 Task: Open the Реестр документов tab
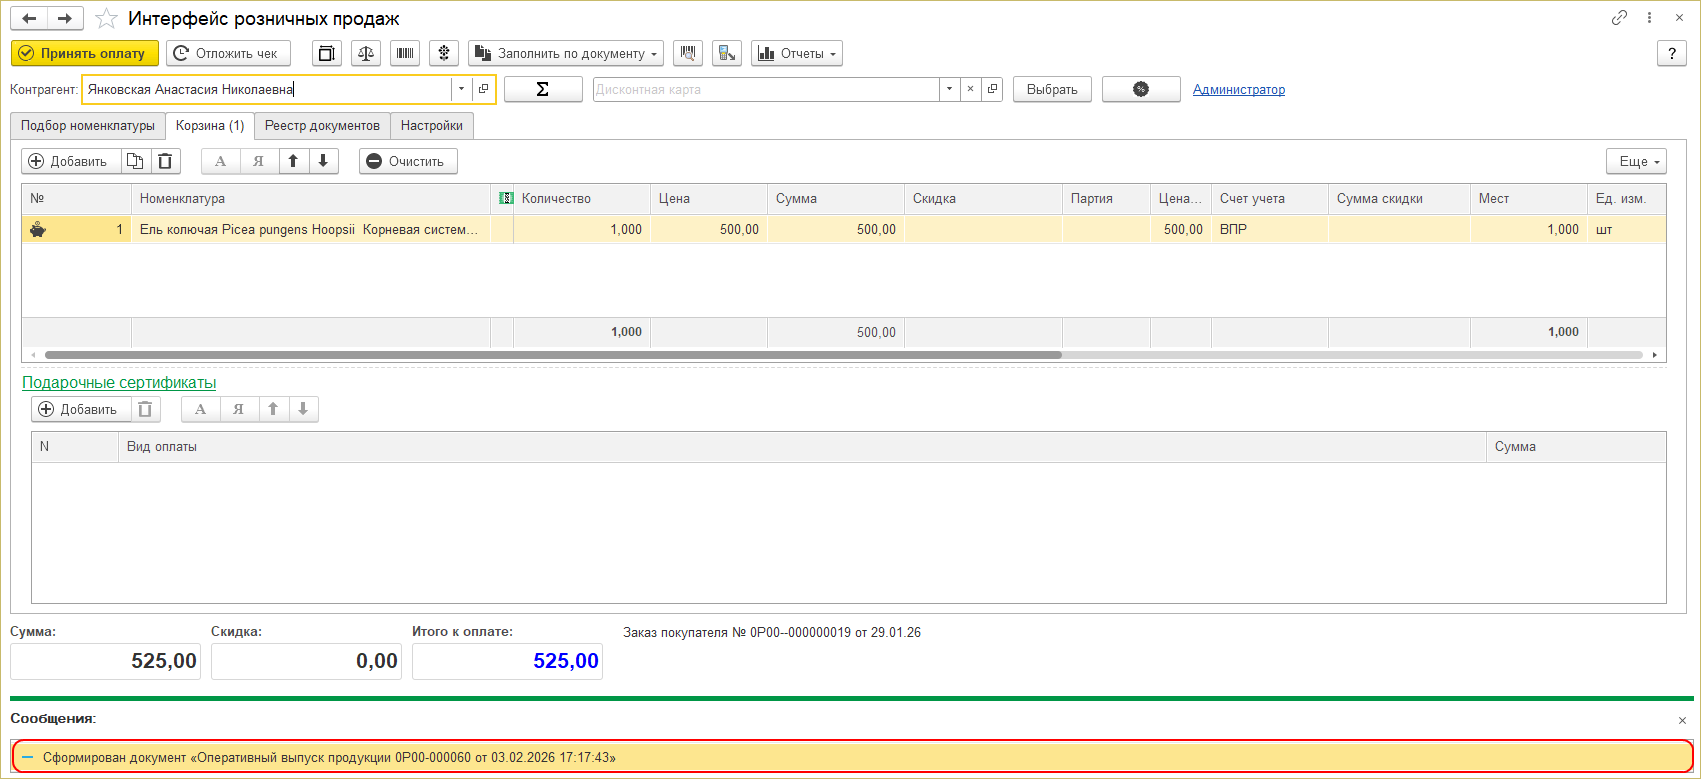click(x=322, y=126)
